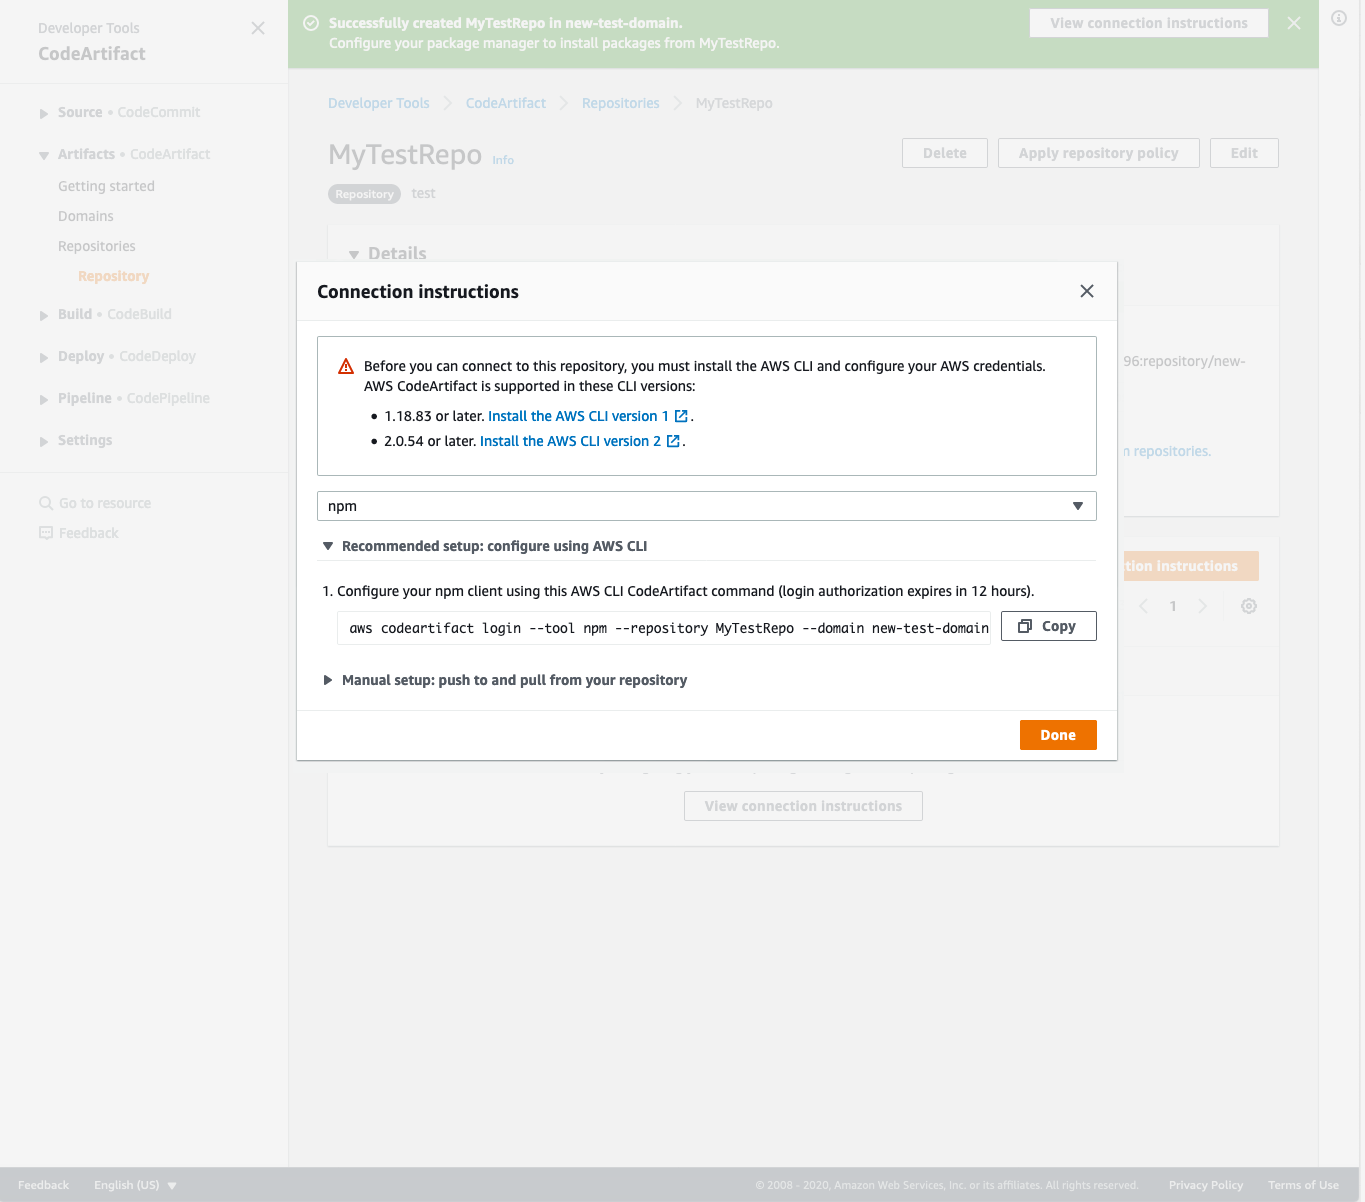Viewport: 1365px width, 1202px height.
Task: Collapse the Artifacts CodeArtifact section
Action: 44,155
